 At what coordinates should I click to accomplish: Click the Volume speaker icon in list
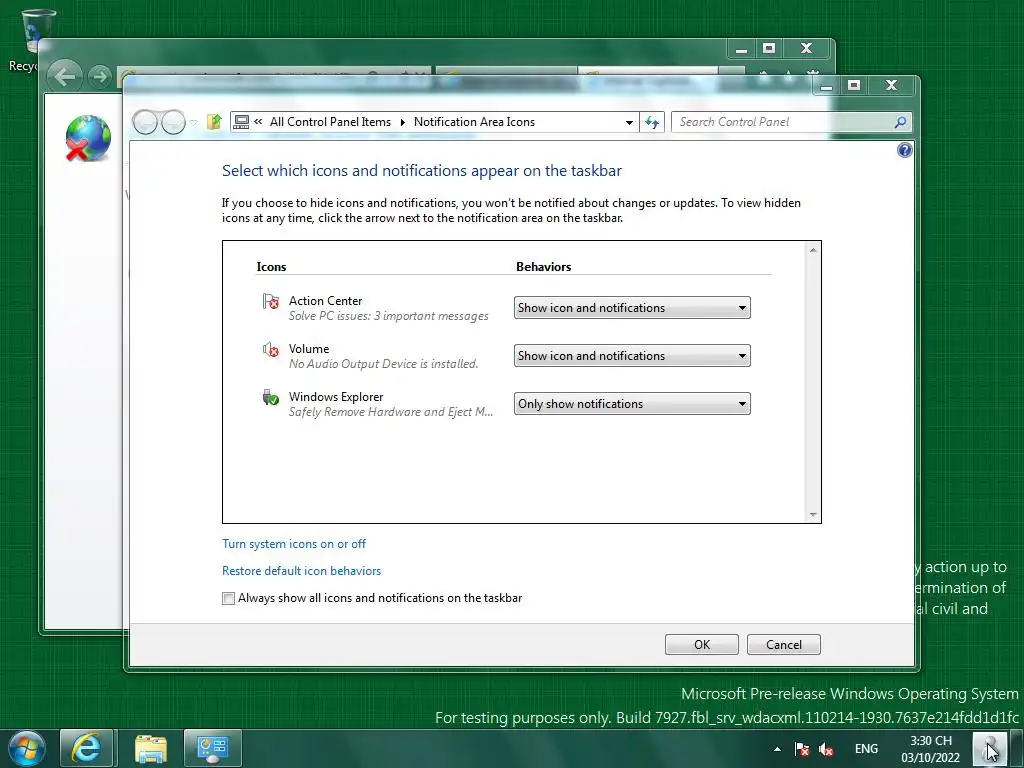point(270,350)
